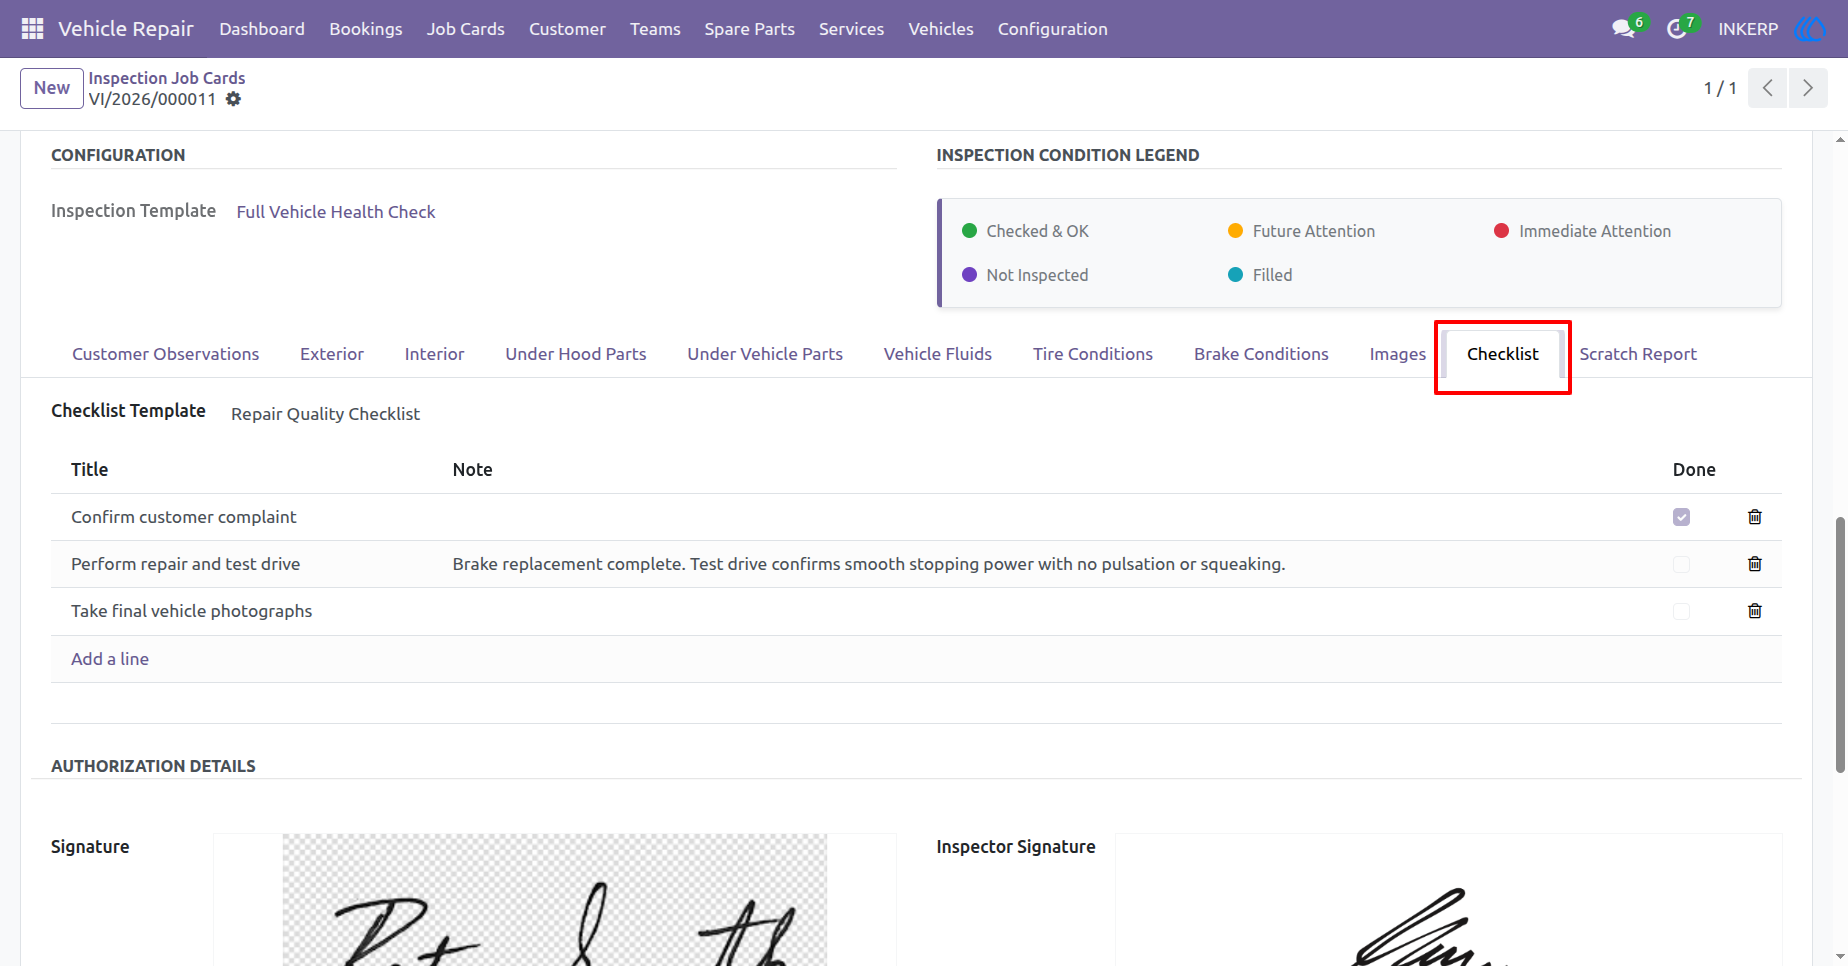The height and width of the screenshot is (966, 1848).
Task: Click the customer Signature image
Action: click(555, 900)
